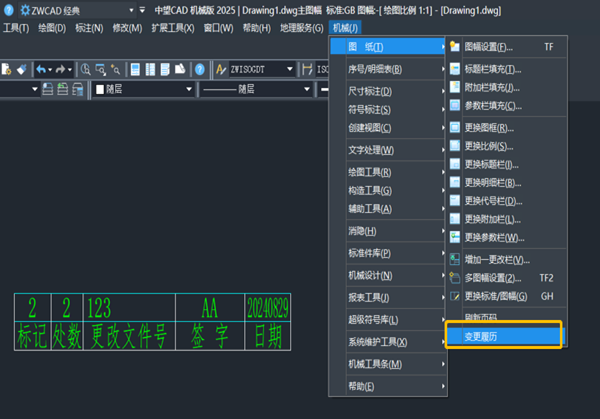Click the blue question mark toolbar icon
This screenshot has height=419, width=600.
click(200, 69)
